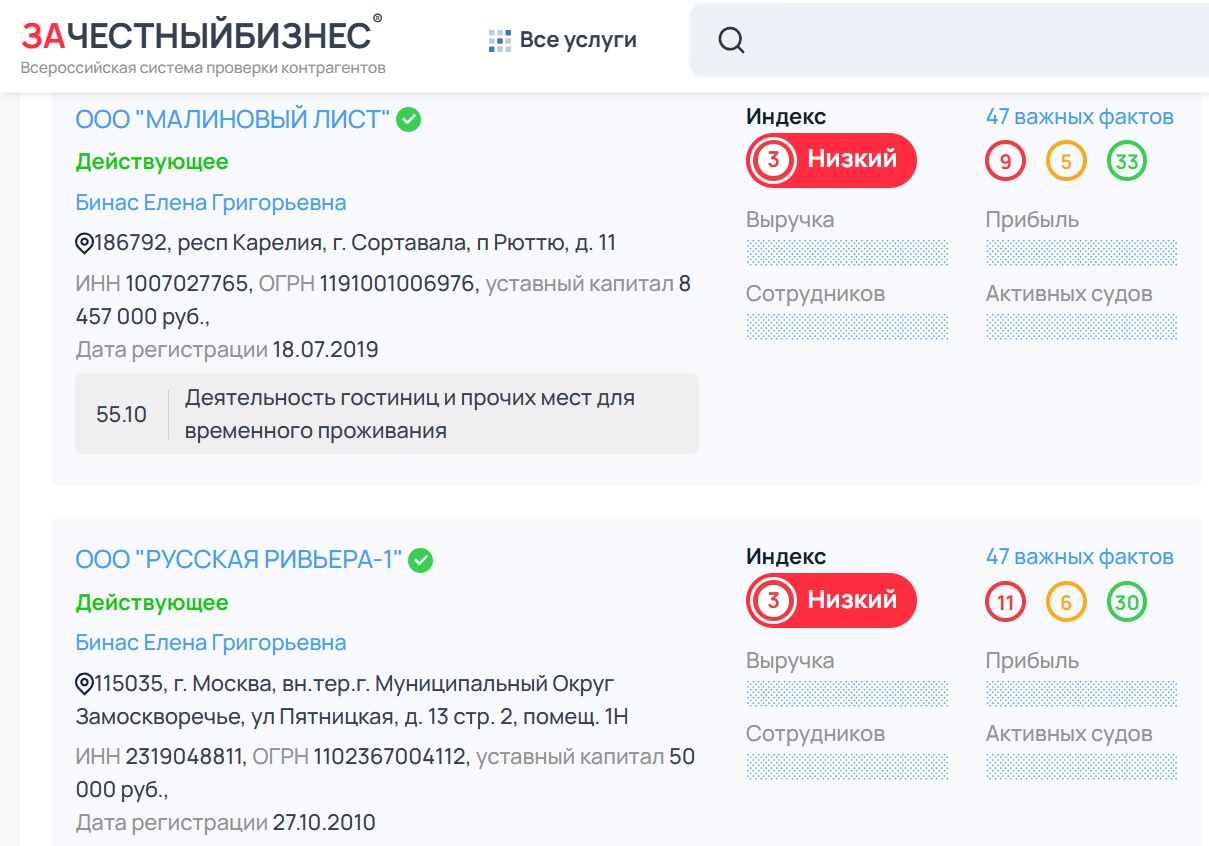
Task: Open 47 важных фактов link for МАЛИНОВЫЙ ЛИСТ
Action: (1080, 116)
